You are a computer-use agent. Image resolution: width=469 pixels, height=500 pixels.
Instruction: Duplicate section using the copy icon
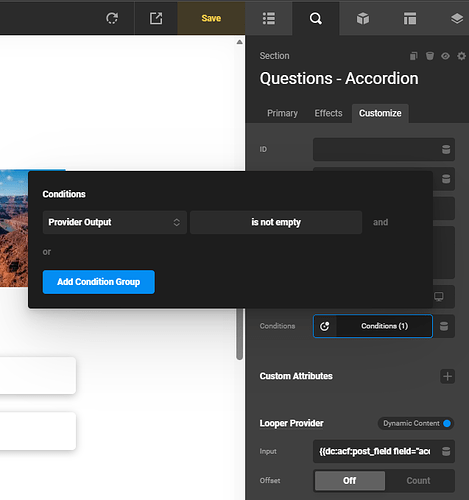(x=414, y=56)
